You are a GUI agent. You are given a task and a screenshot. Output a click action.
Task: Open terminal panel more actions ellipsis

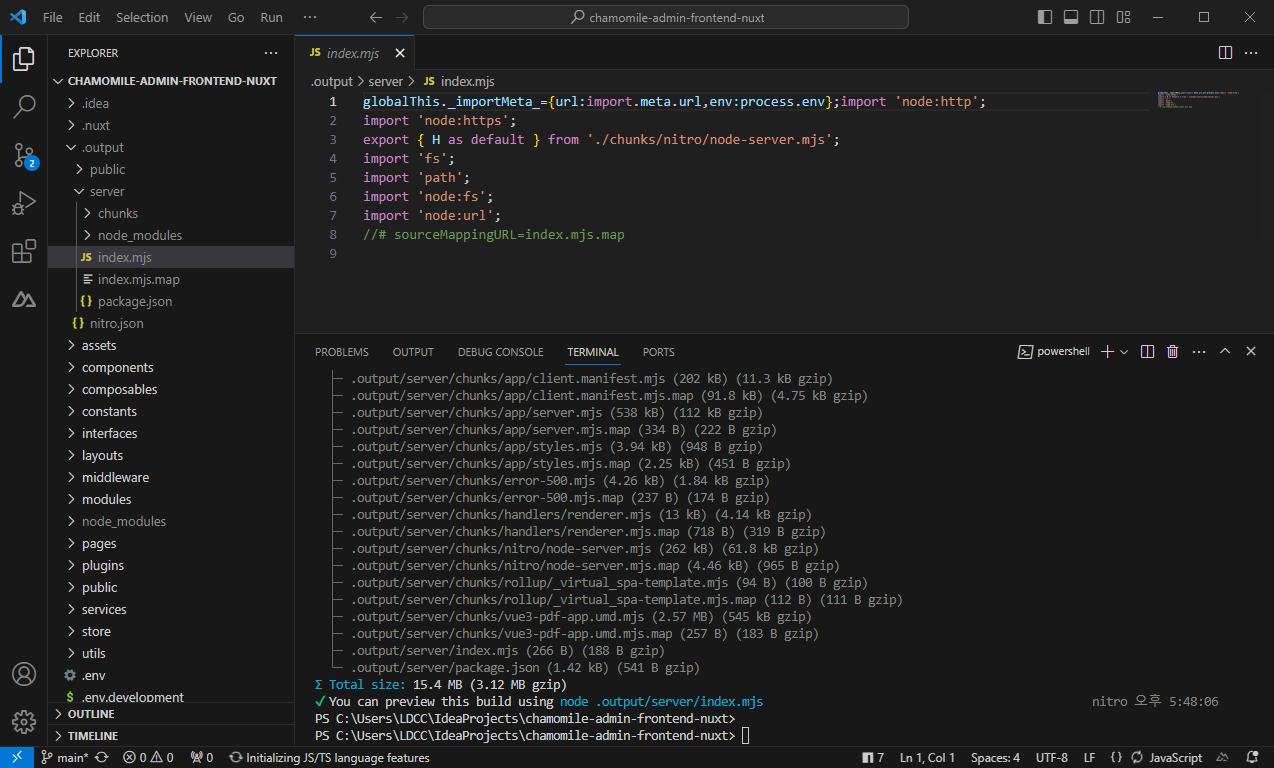tap(1199, 352)
